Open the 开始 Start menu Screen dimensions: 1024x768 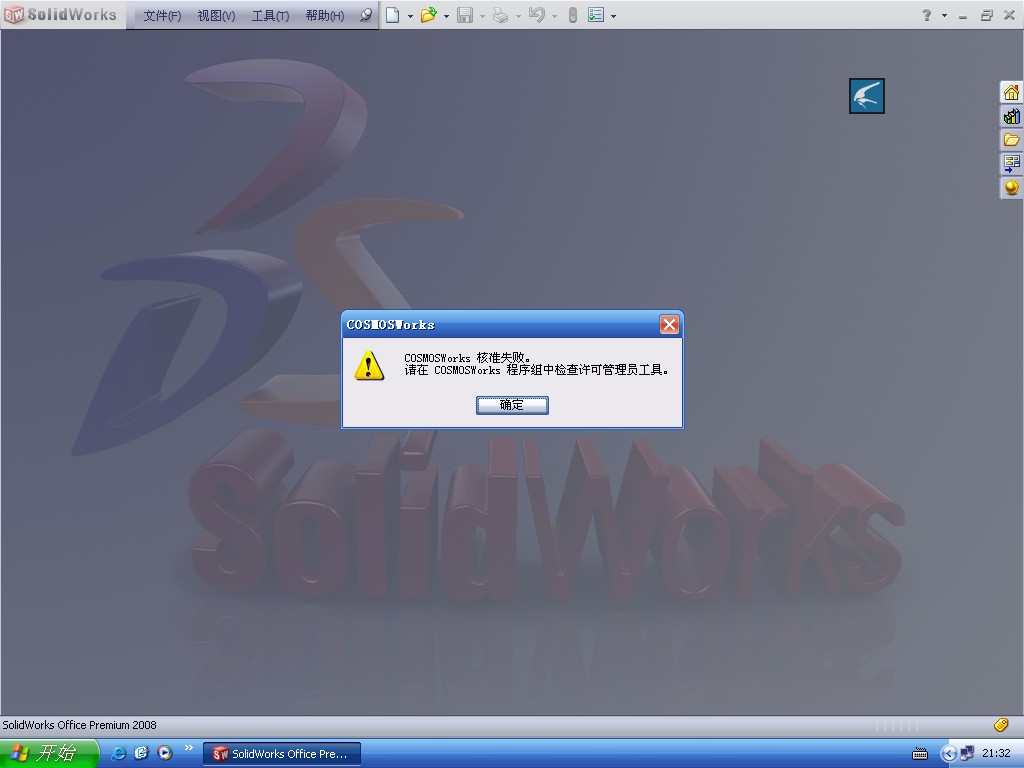click(x=48, y=754)
